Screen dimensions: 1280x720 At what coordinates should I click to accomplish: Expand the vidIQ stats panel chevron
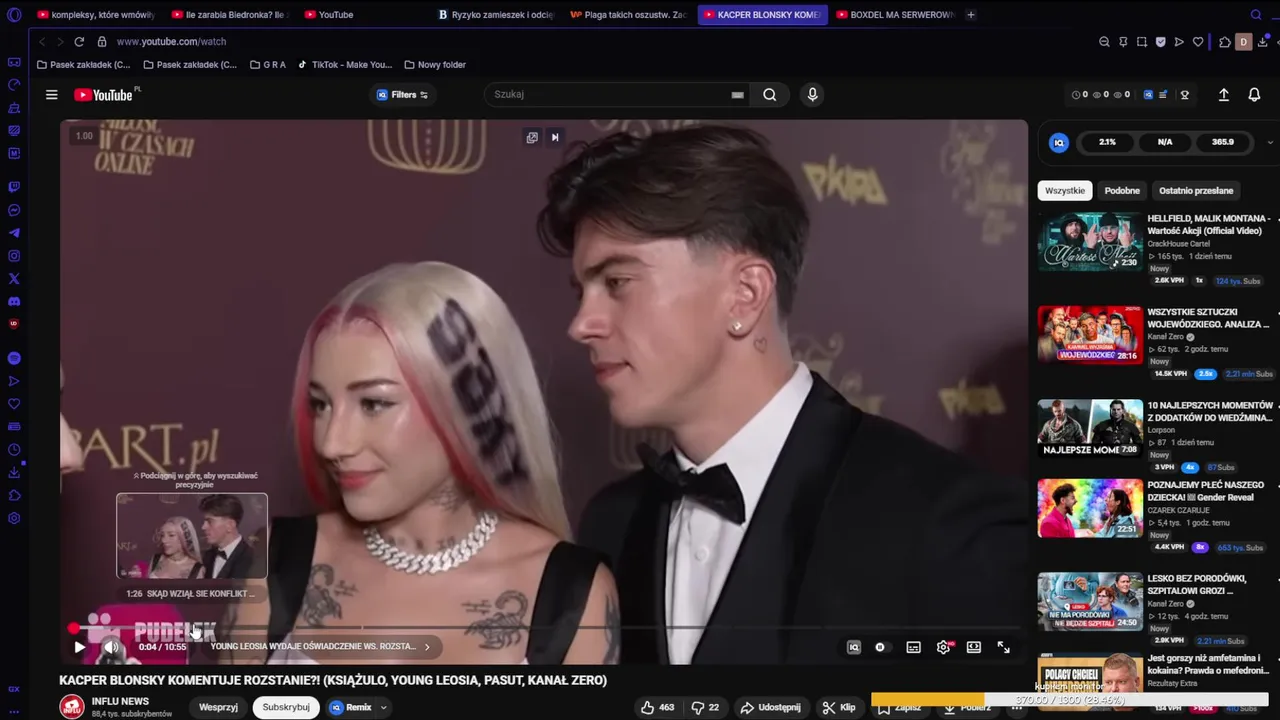pos(1270,142)
